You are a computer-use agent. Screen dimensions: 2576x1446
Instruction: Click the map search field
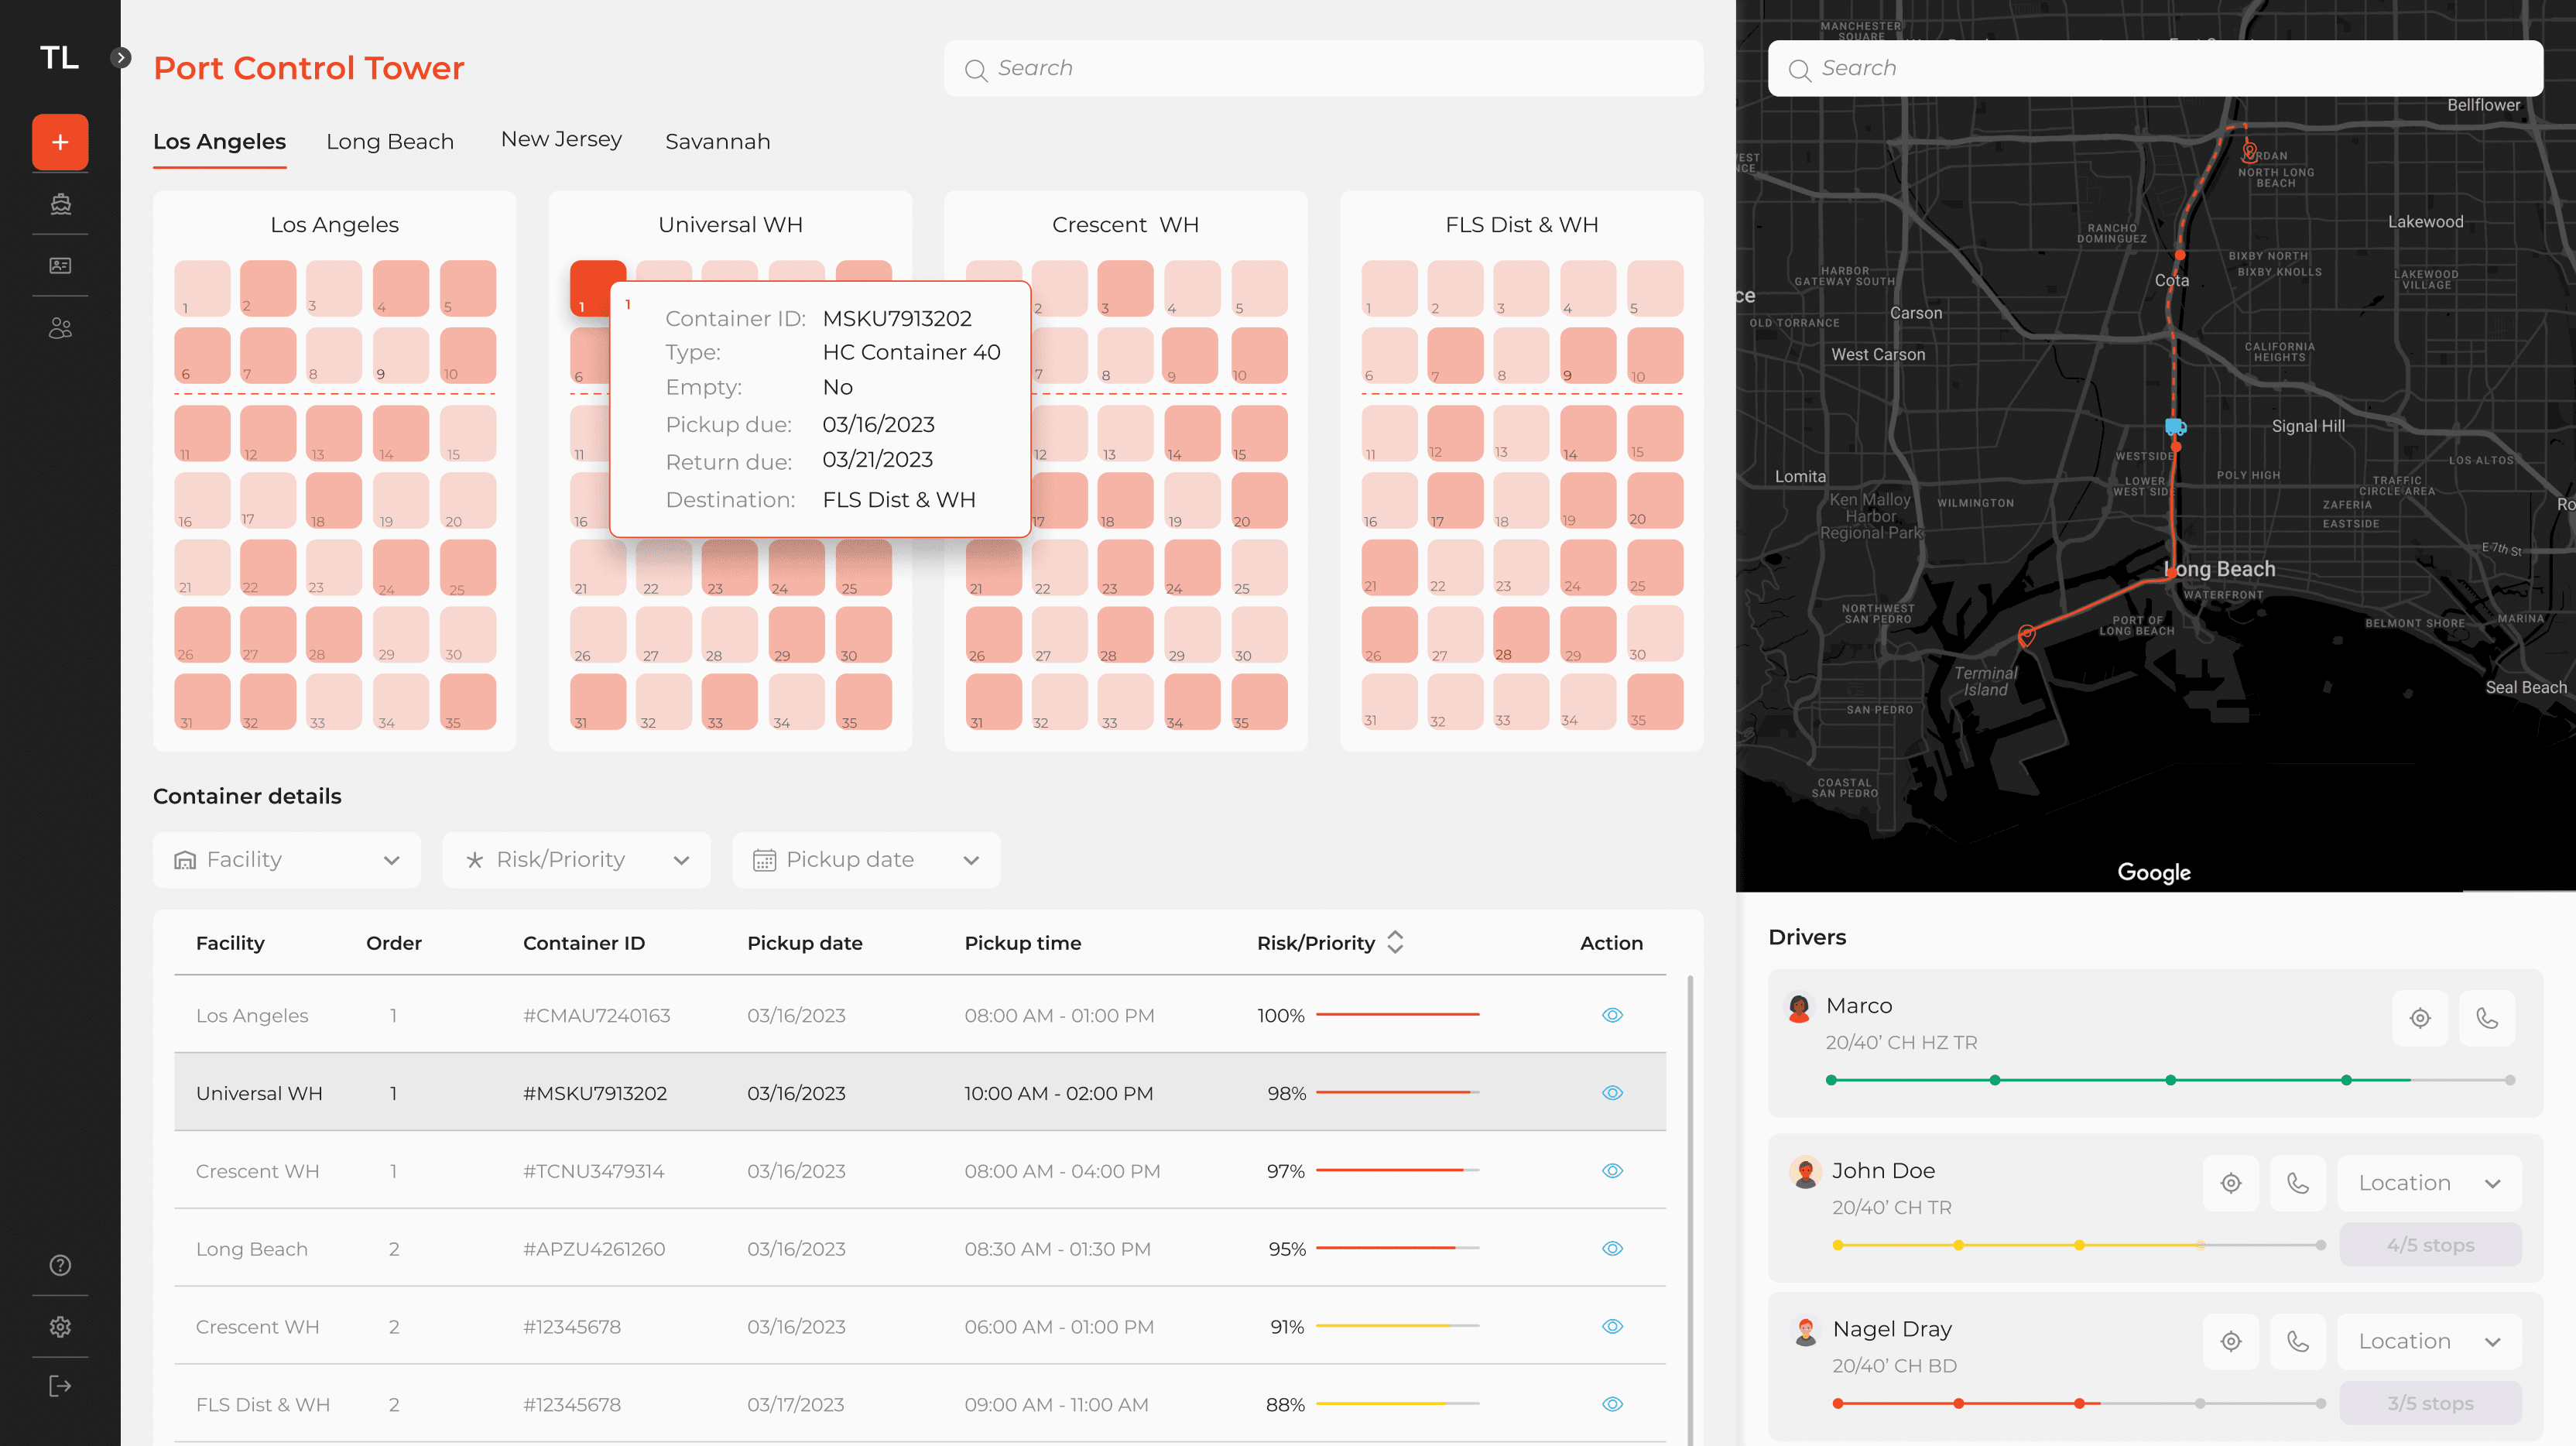pyautogui.click(x=2155, y=68)
